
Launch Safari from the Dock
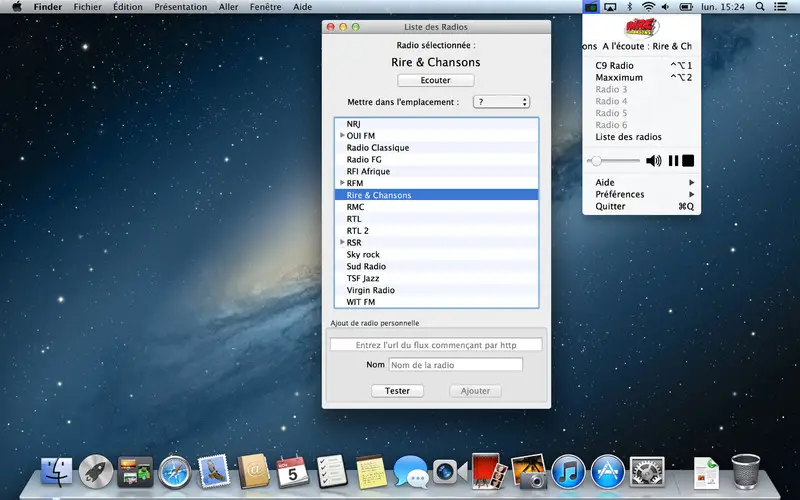coord(174,471)
